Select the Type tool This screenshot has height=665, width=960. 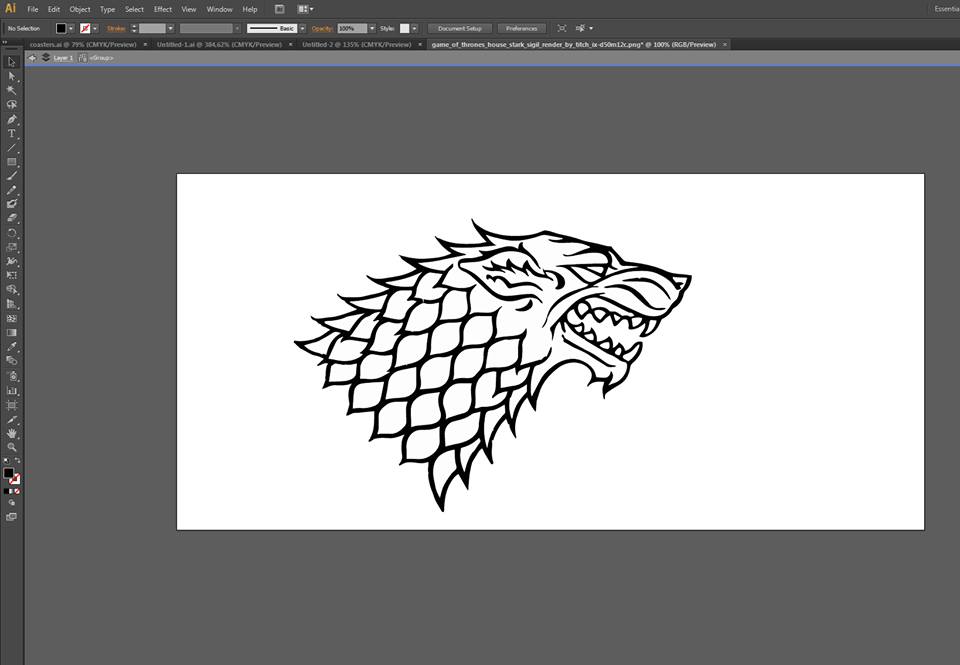click(x=12, y=133)
